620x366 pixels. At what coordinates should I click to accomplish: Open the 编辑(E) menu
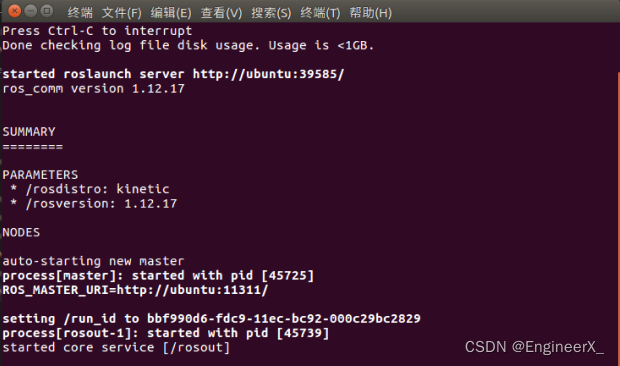(x=171, y=13)
